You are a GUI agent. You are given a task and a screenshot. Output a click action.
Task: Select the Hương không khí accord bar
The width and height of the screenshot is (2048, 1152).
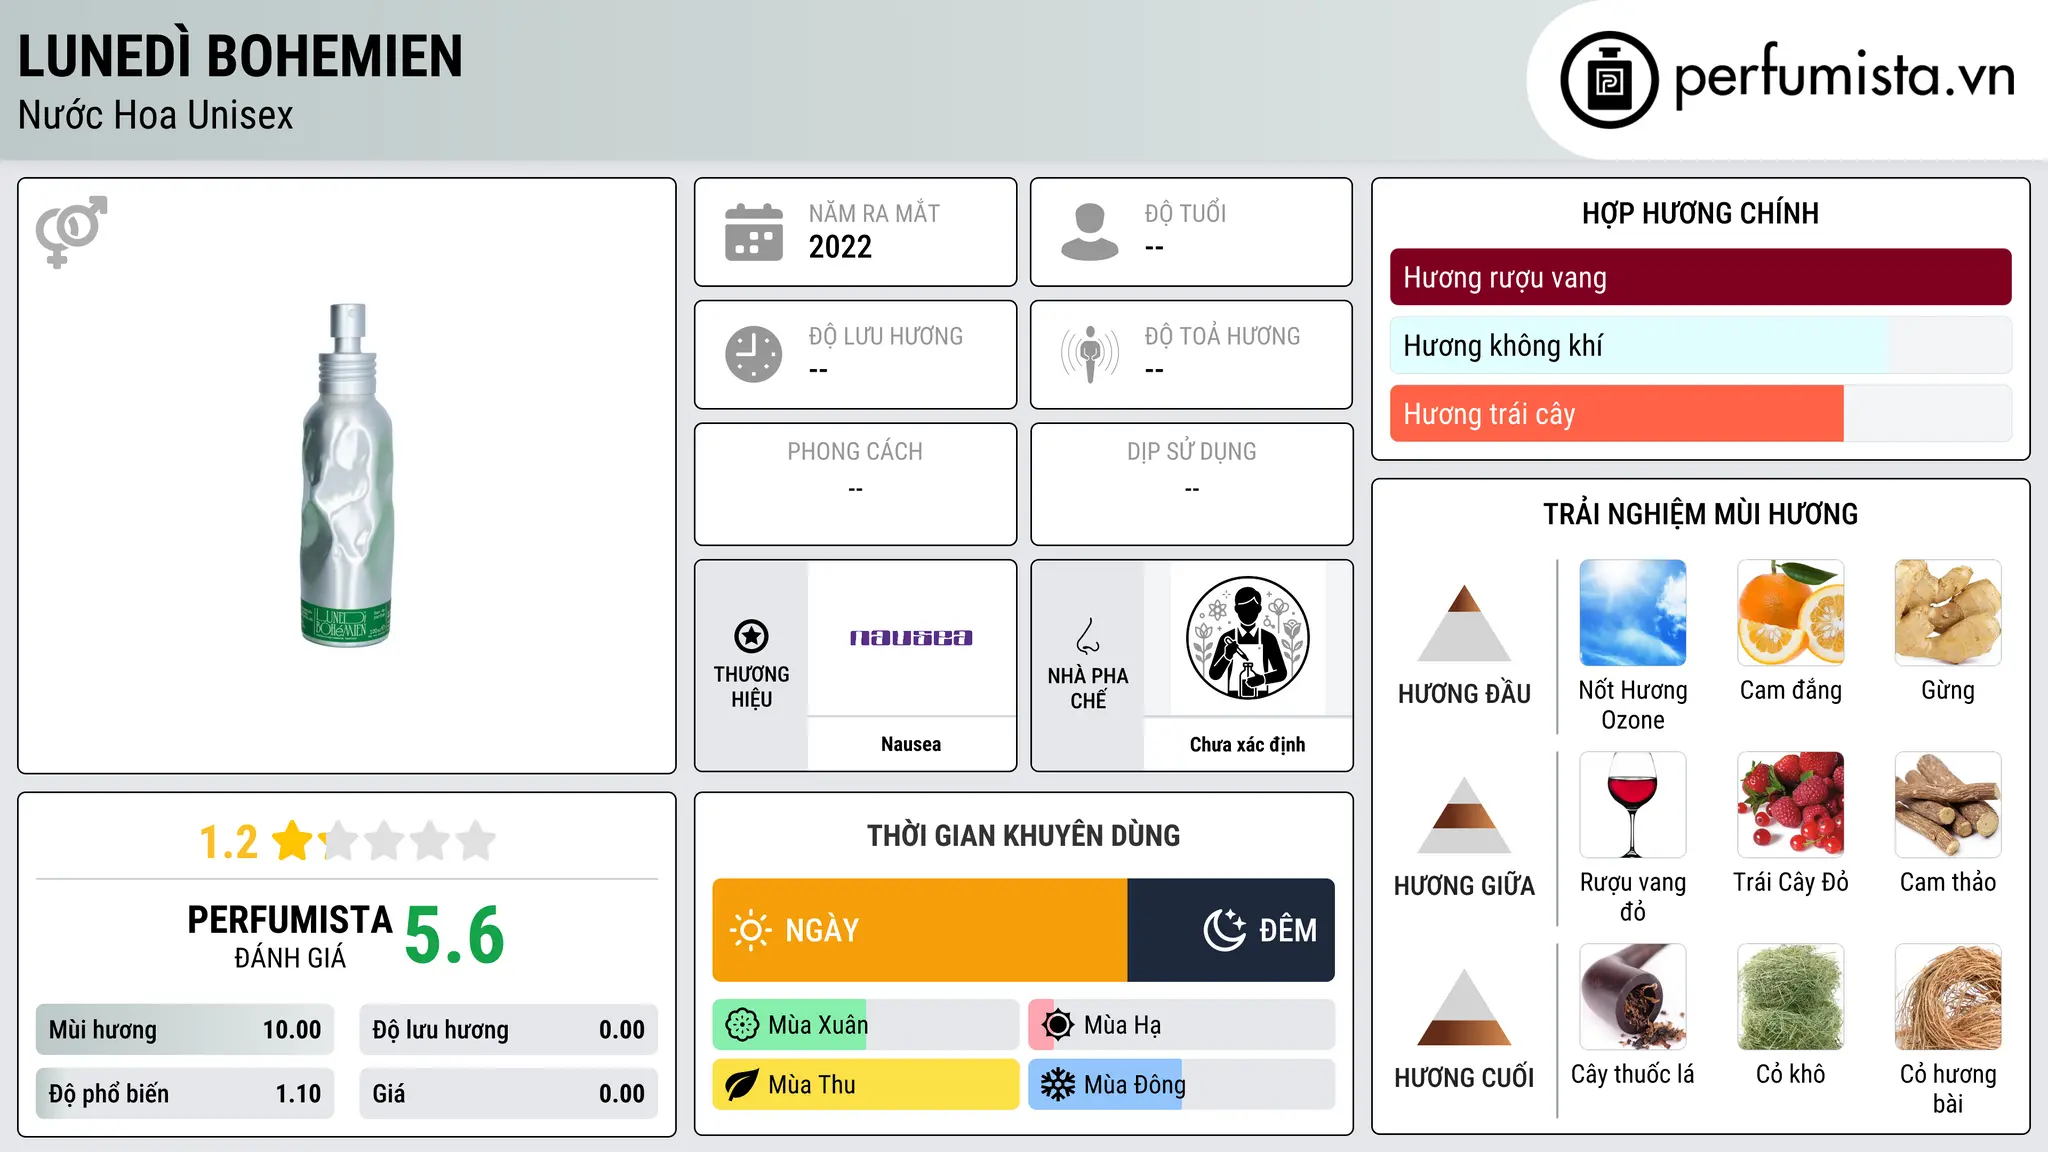pos(1700,345)
